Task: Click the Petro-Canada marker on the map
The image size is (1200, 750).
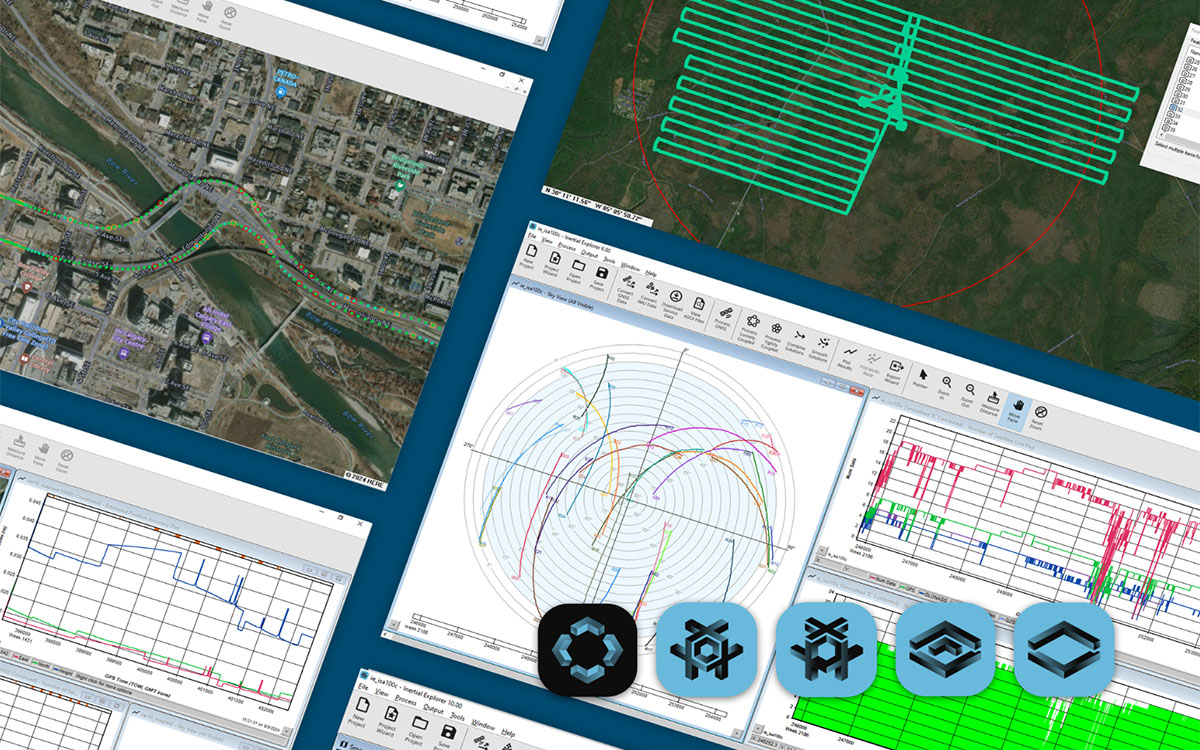Action: (282, 91)
